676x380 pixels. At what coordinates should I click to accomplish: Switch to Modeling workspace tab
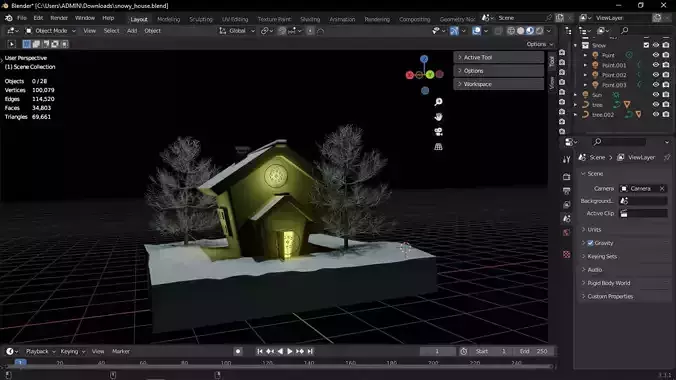click(x=169, y=19)
